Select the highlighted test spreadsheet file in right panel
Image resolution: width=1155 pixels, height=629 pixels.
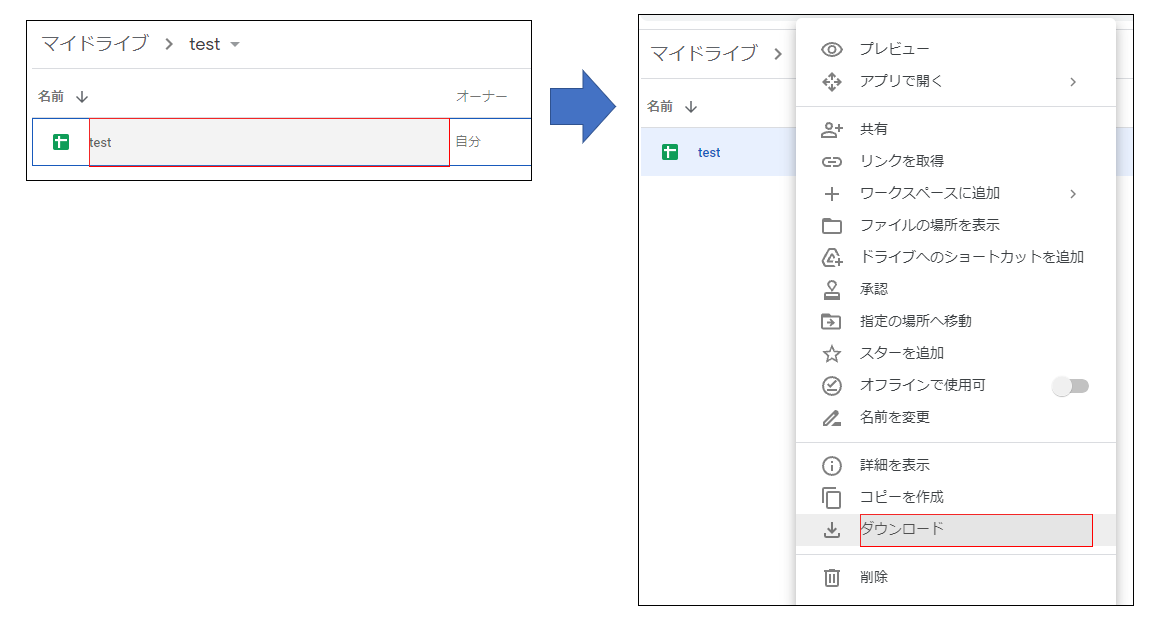tap(709, 152)
